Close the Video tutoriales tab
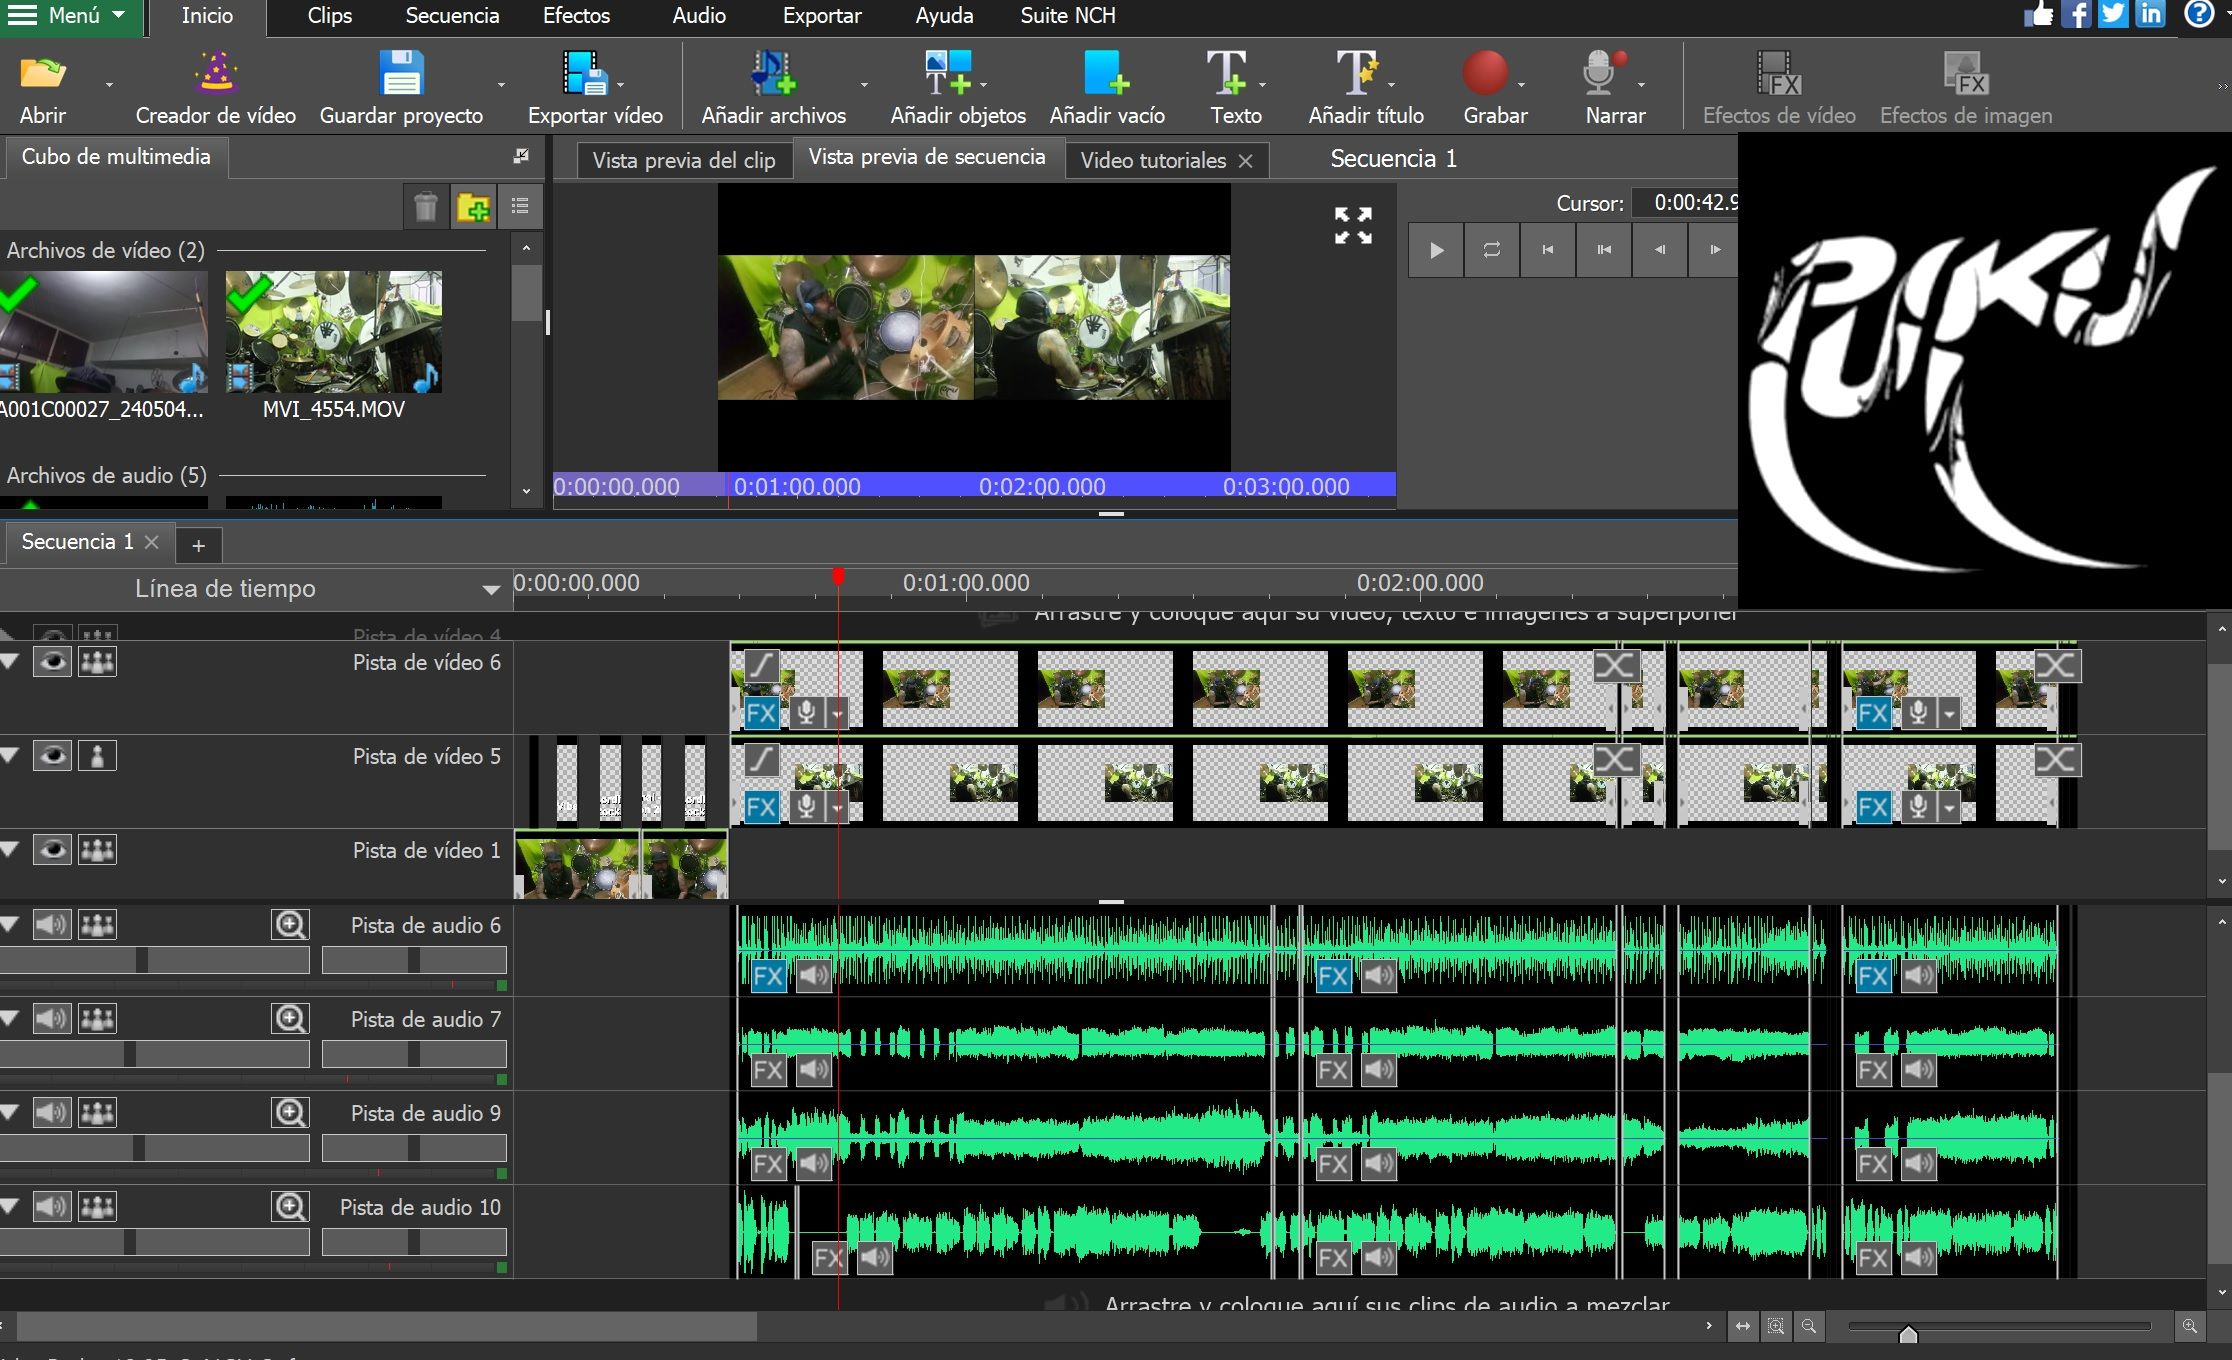 1245,161
